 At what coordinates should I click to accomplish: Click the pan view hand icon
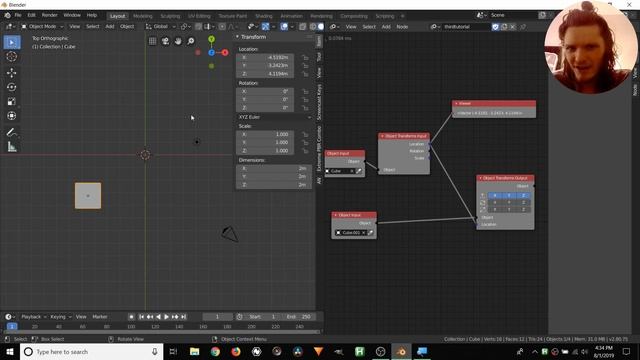[x=178, y=41]
